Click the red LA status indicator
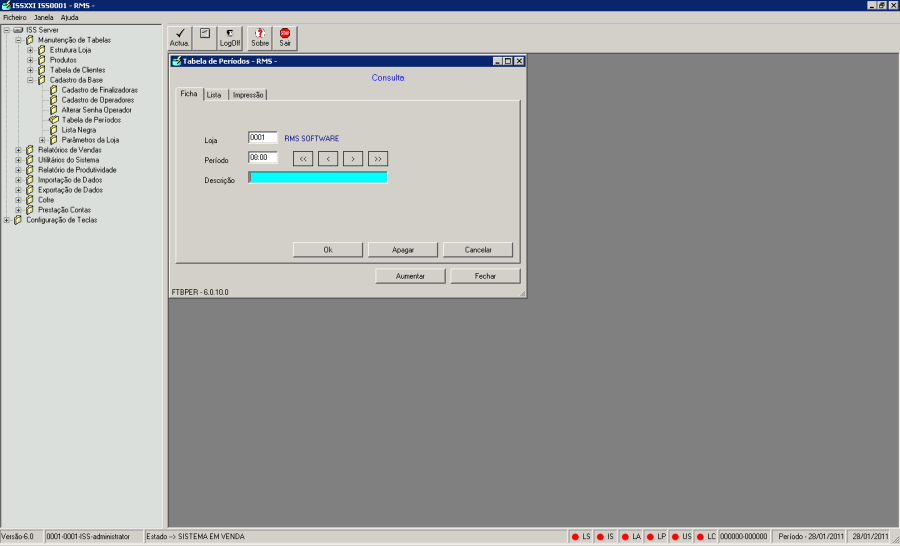900x546 pixels. pos(625,537)
